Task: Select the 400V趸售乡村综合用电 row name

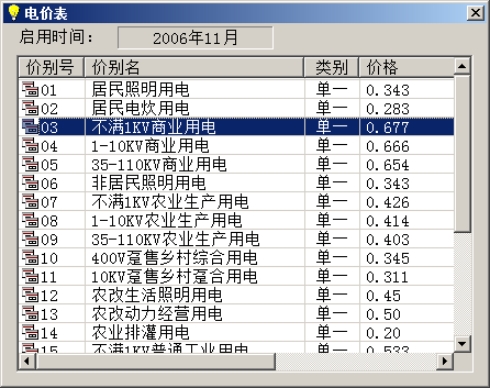Action: pyautogui.click(x=174, y=257)
